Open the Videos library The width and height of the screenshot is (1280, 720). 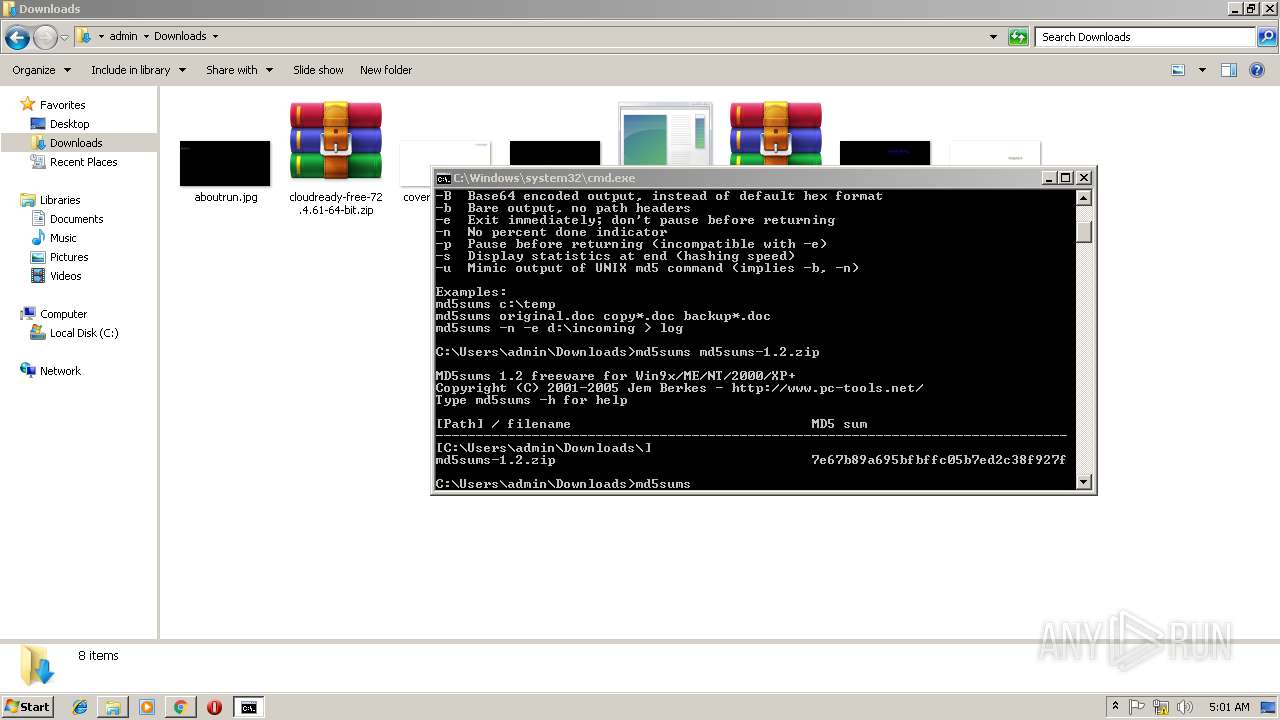pos(65,276)
